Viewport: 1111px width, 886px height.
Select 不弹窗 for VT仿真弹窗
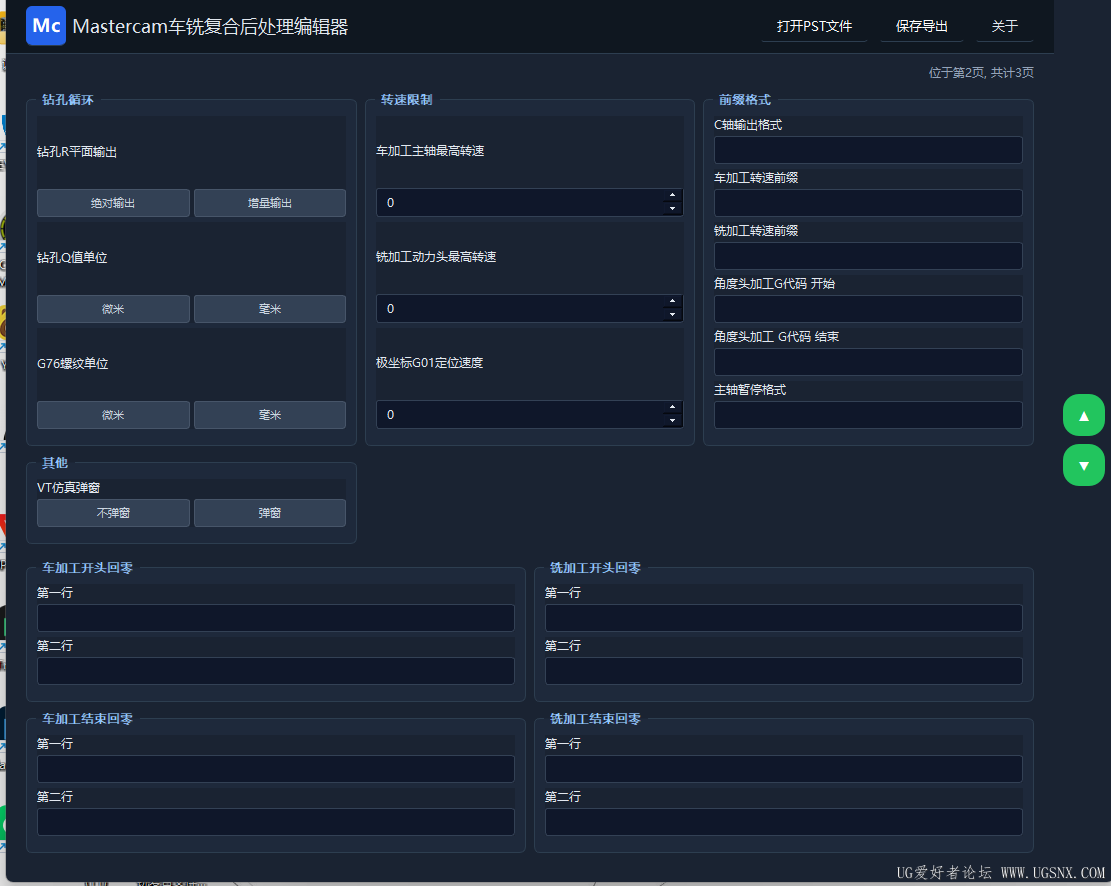tap(113, 512)
